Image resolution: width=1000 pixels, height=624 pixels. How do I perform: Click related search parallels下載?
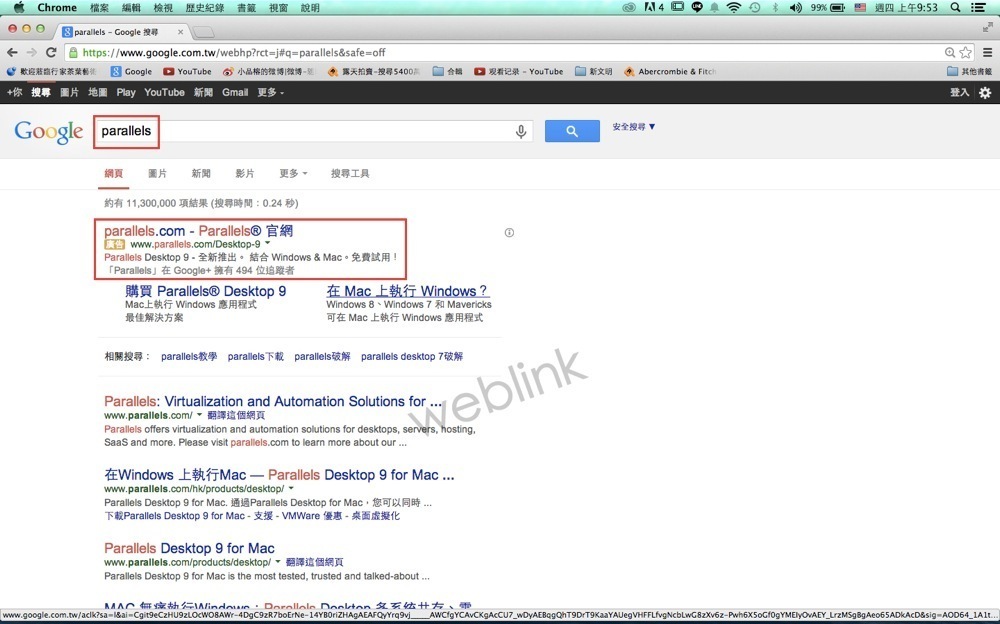tap(256, 357)
